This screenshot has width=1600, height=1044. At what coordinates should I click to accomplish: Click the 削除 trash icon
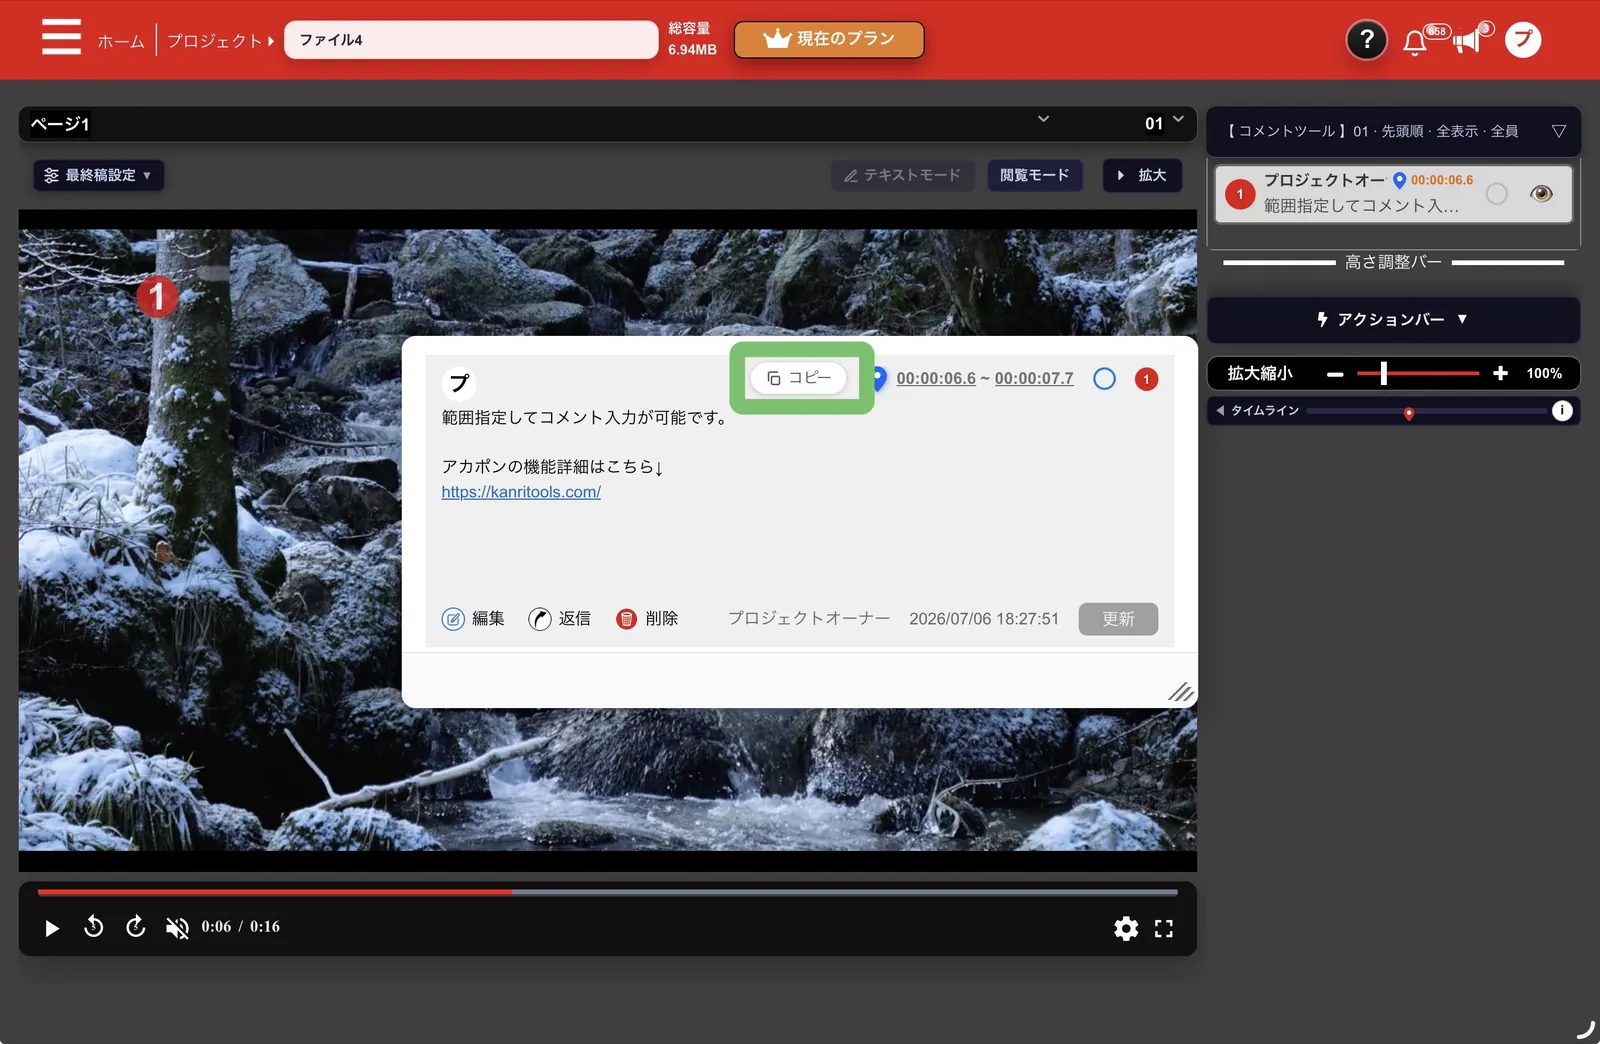pos(626,619)
